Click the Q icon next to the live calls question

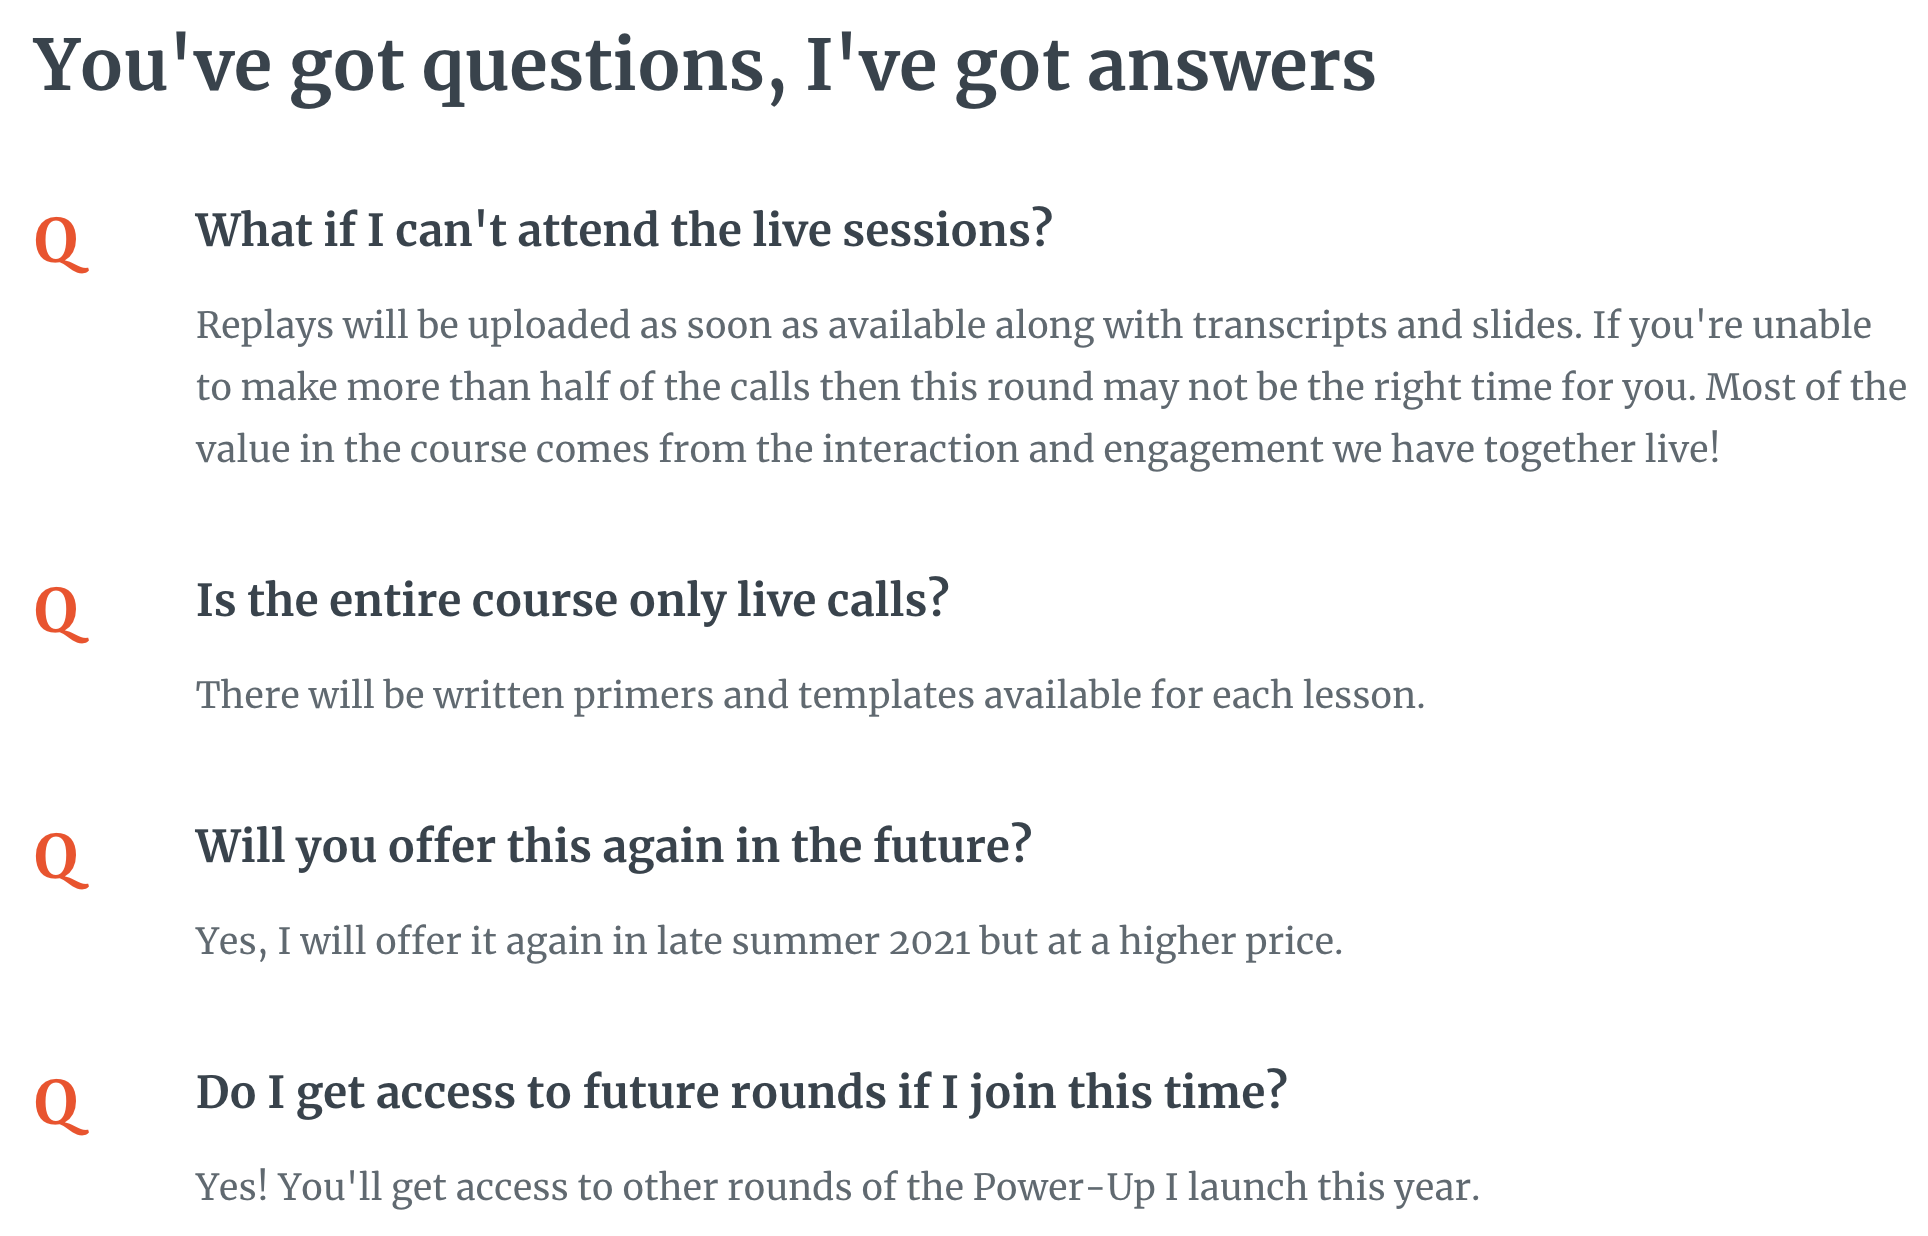[x=61, y=612]
